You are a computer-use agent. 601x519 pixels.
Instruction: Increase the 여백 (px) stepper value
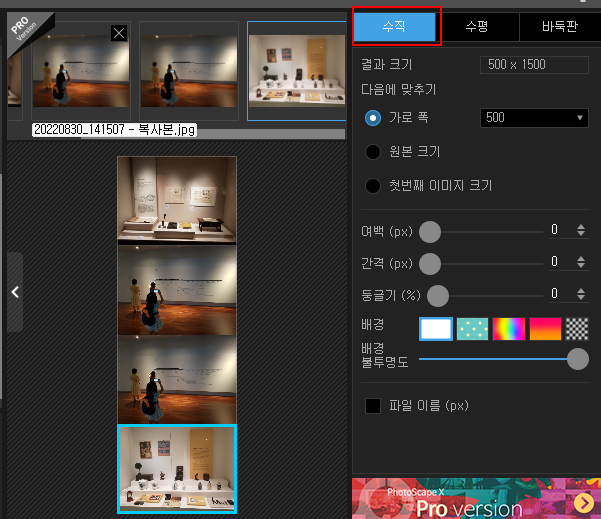(581, 227)
